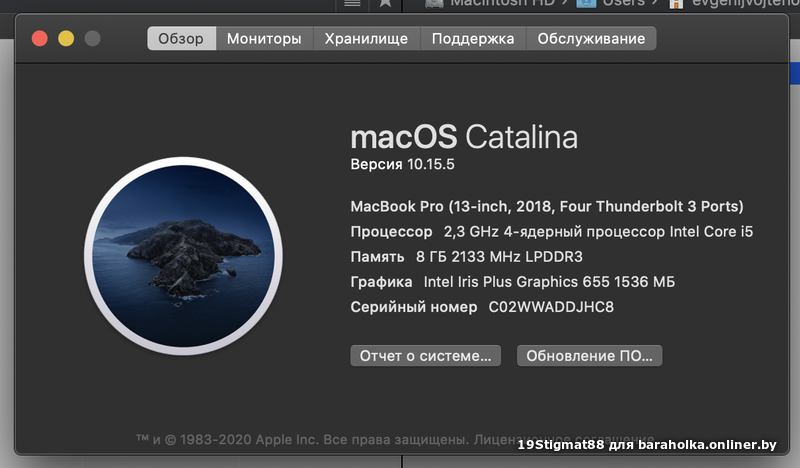Click the serial number C02WWADDJHC8
Viewport: 800px width, 468px height.
551,307
